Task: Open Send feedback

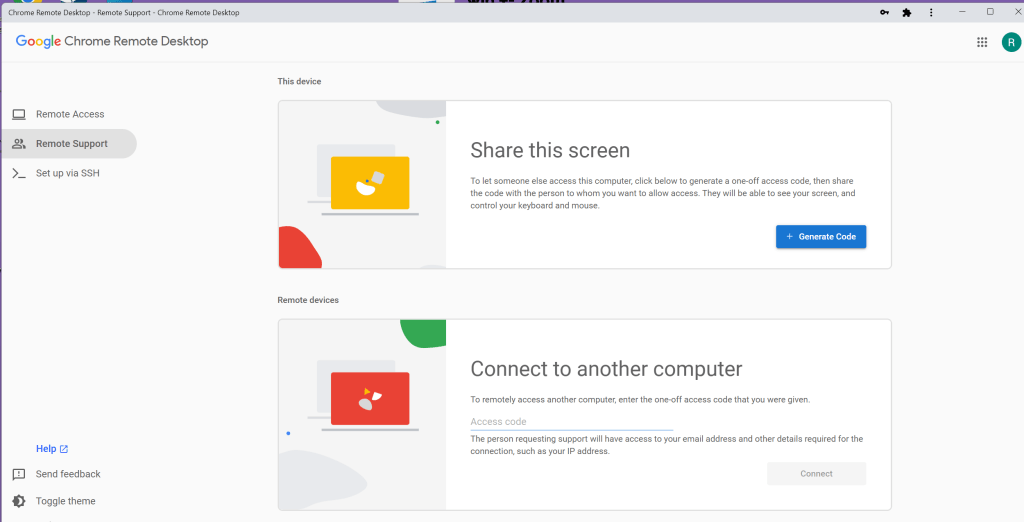Action: [x=68, y=474]
